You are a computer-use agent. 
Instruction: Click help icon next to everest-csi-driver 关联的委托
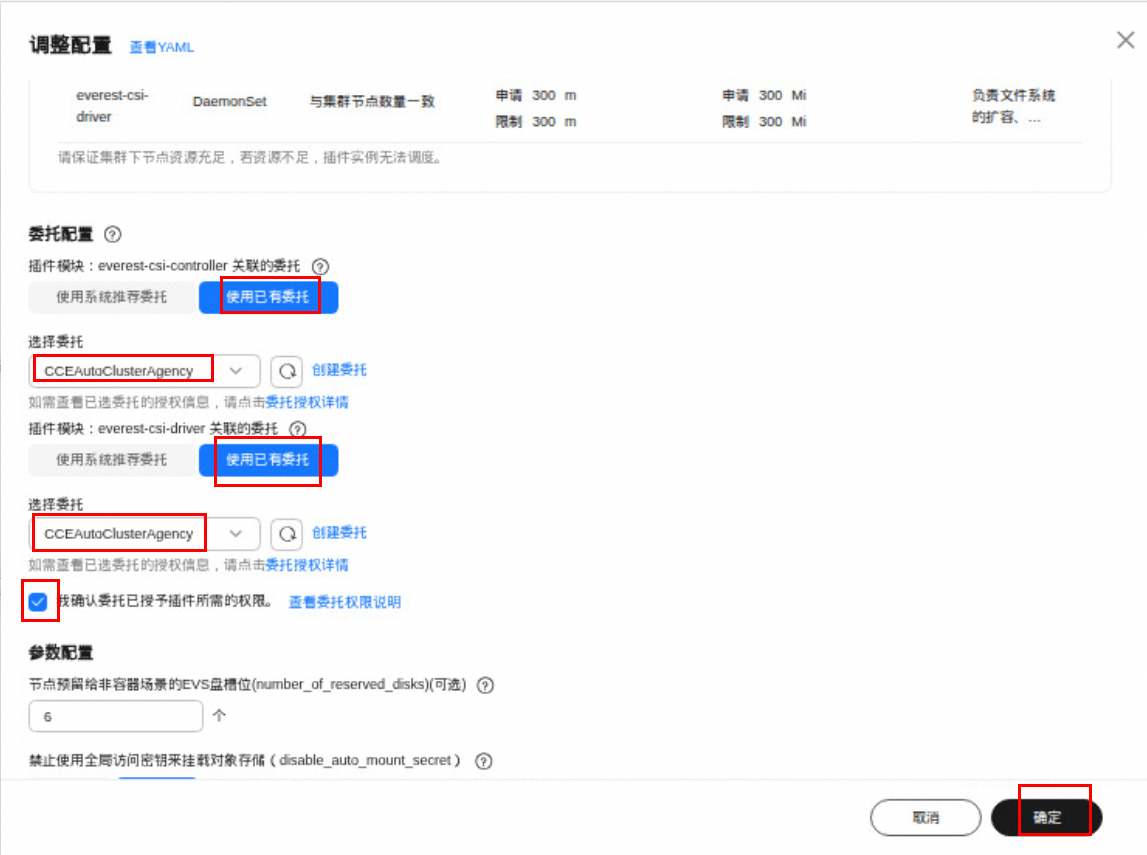298,429
